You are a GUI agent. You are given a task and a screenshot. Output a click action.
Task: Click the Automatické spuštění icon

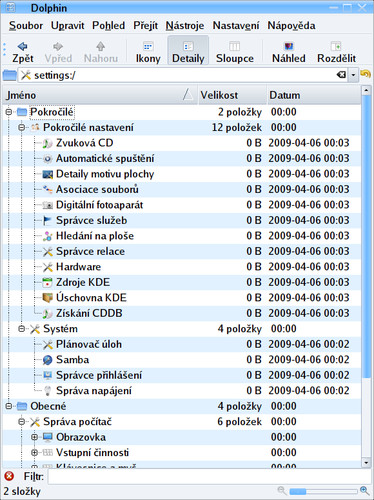[x=48, y=159]
